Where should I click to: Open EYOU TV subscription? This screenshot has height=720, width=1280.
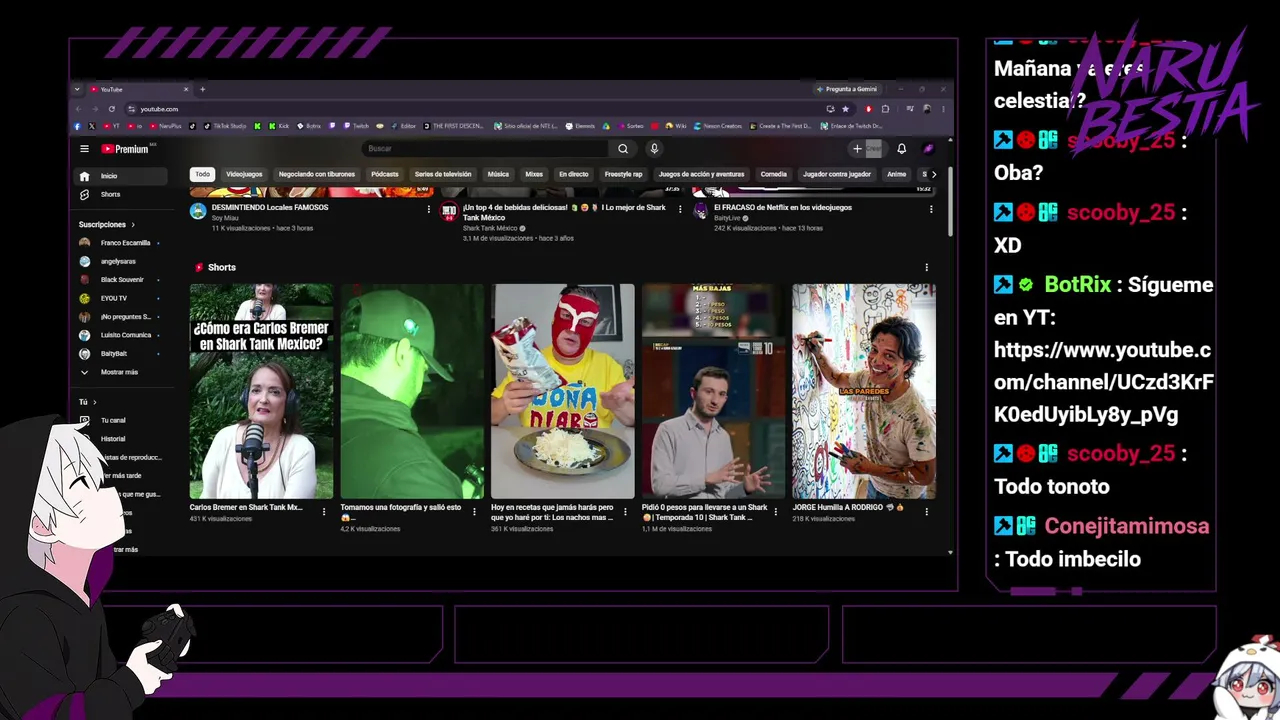pyautogui.click(x=122, y=298)
